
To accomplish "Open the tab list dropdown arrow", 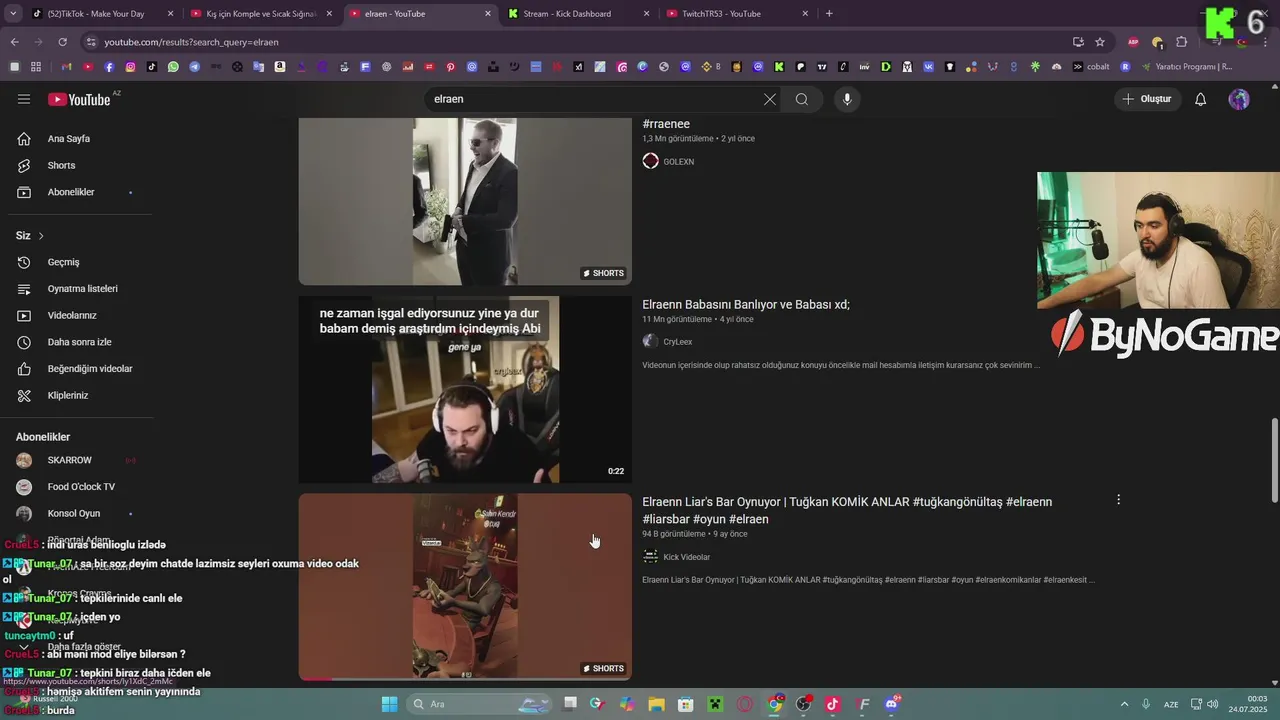I will pos(13,14).
